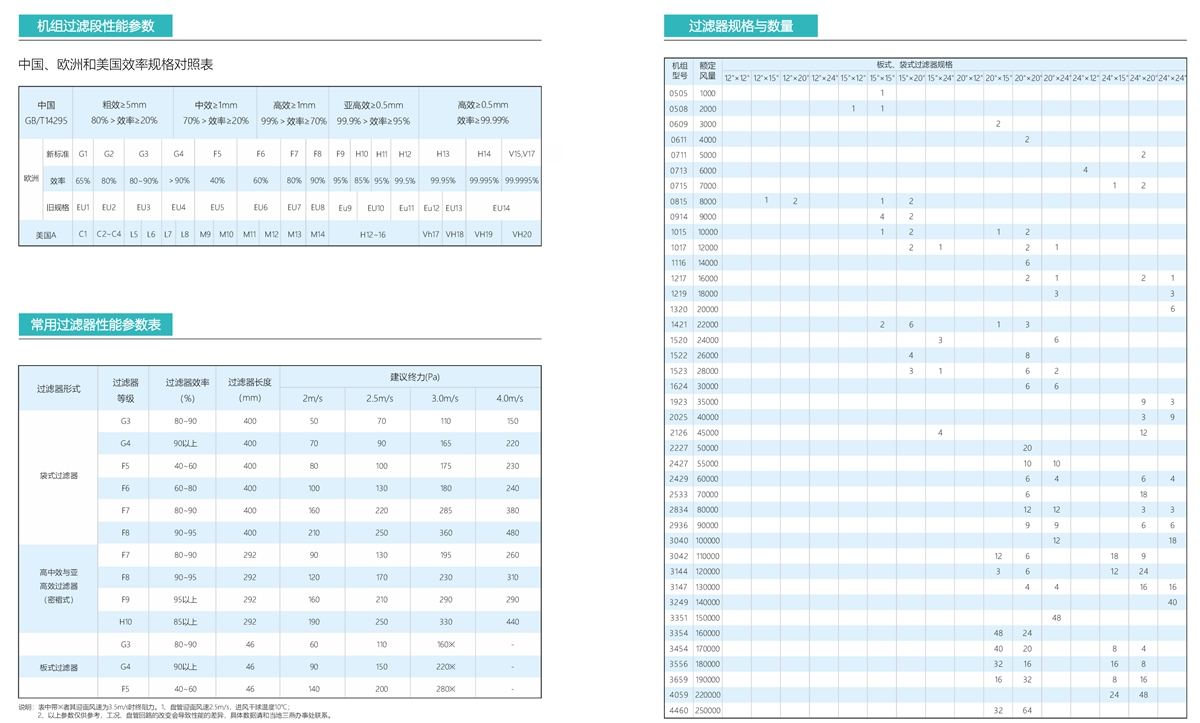Select the 280※ value
The image size is (1200, 723).
coord(444,689)
